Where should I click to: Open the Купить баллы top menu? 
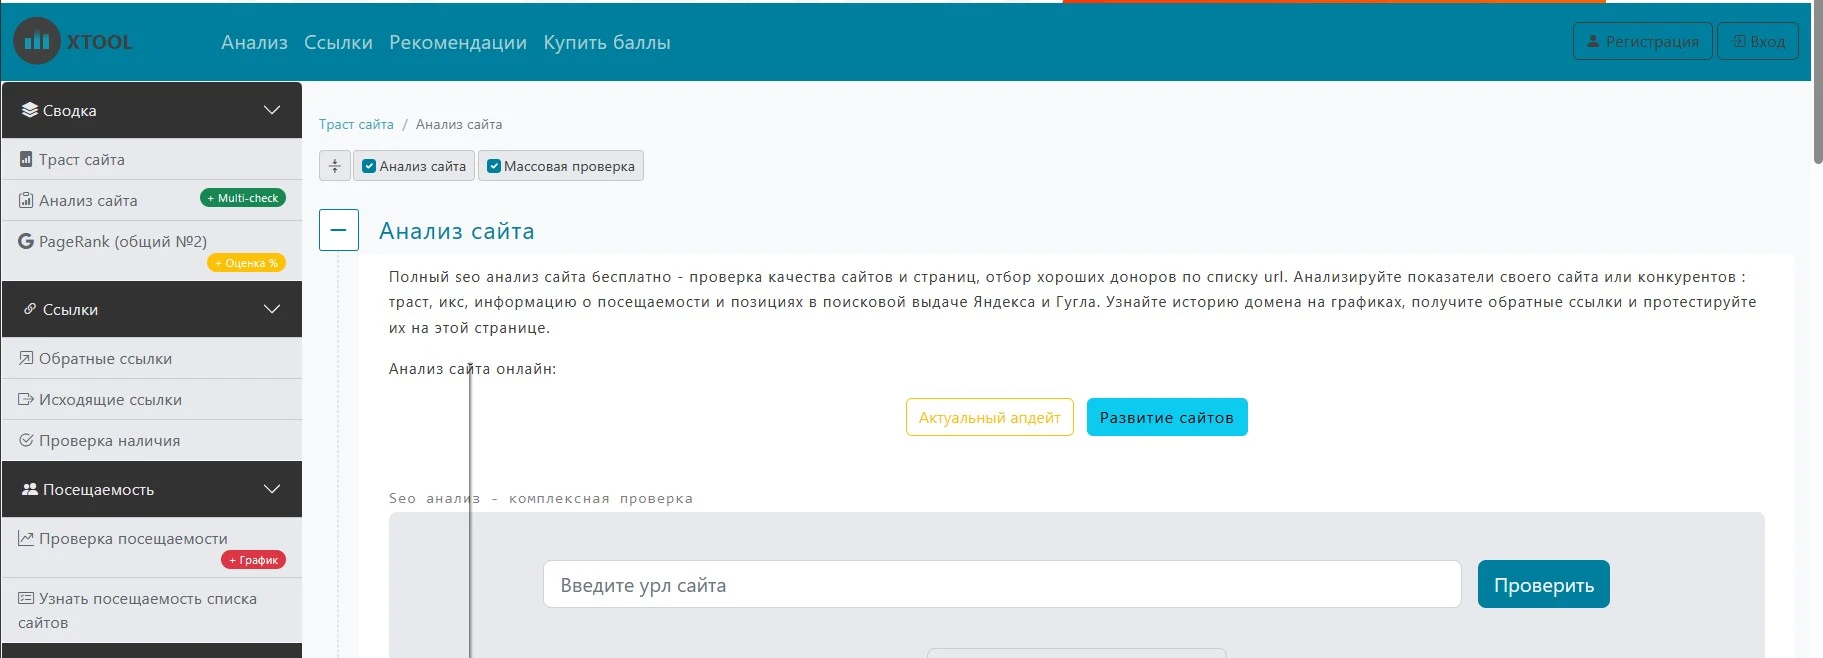pos(607,42)
